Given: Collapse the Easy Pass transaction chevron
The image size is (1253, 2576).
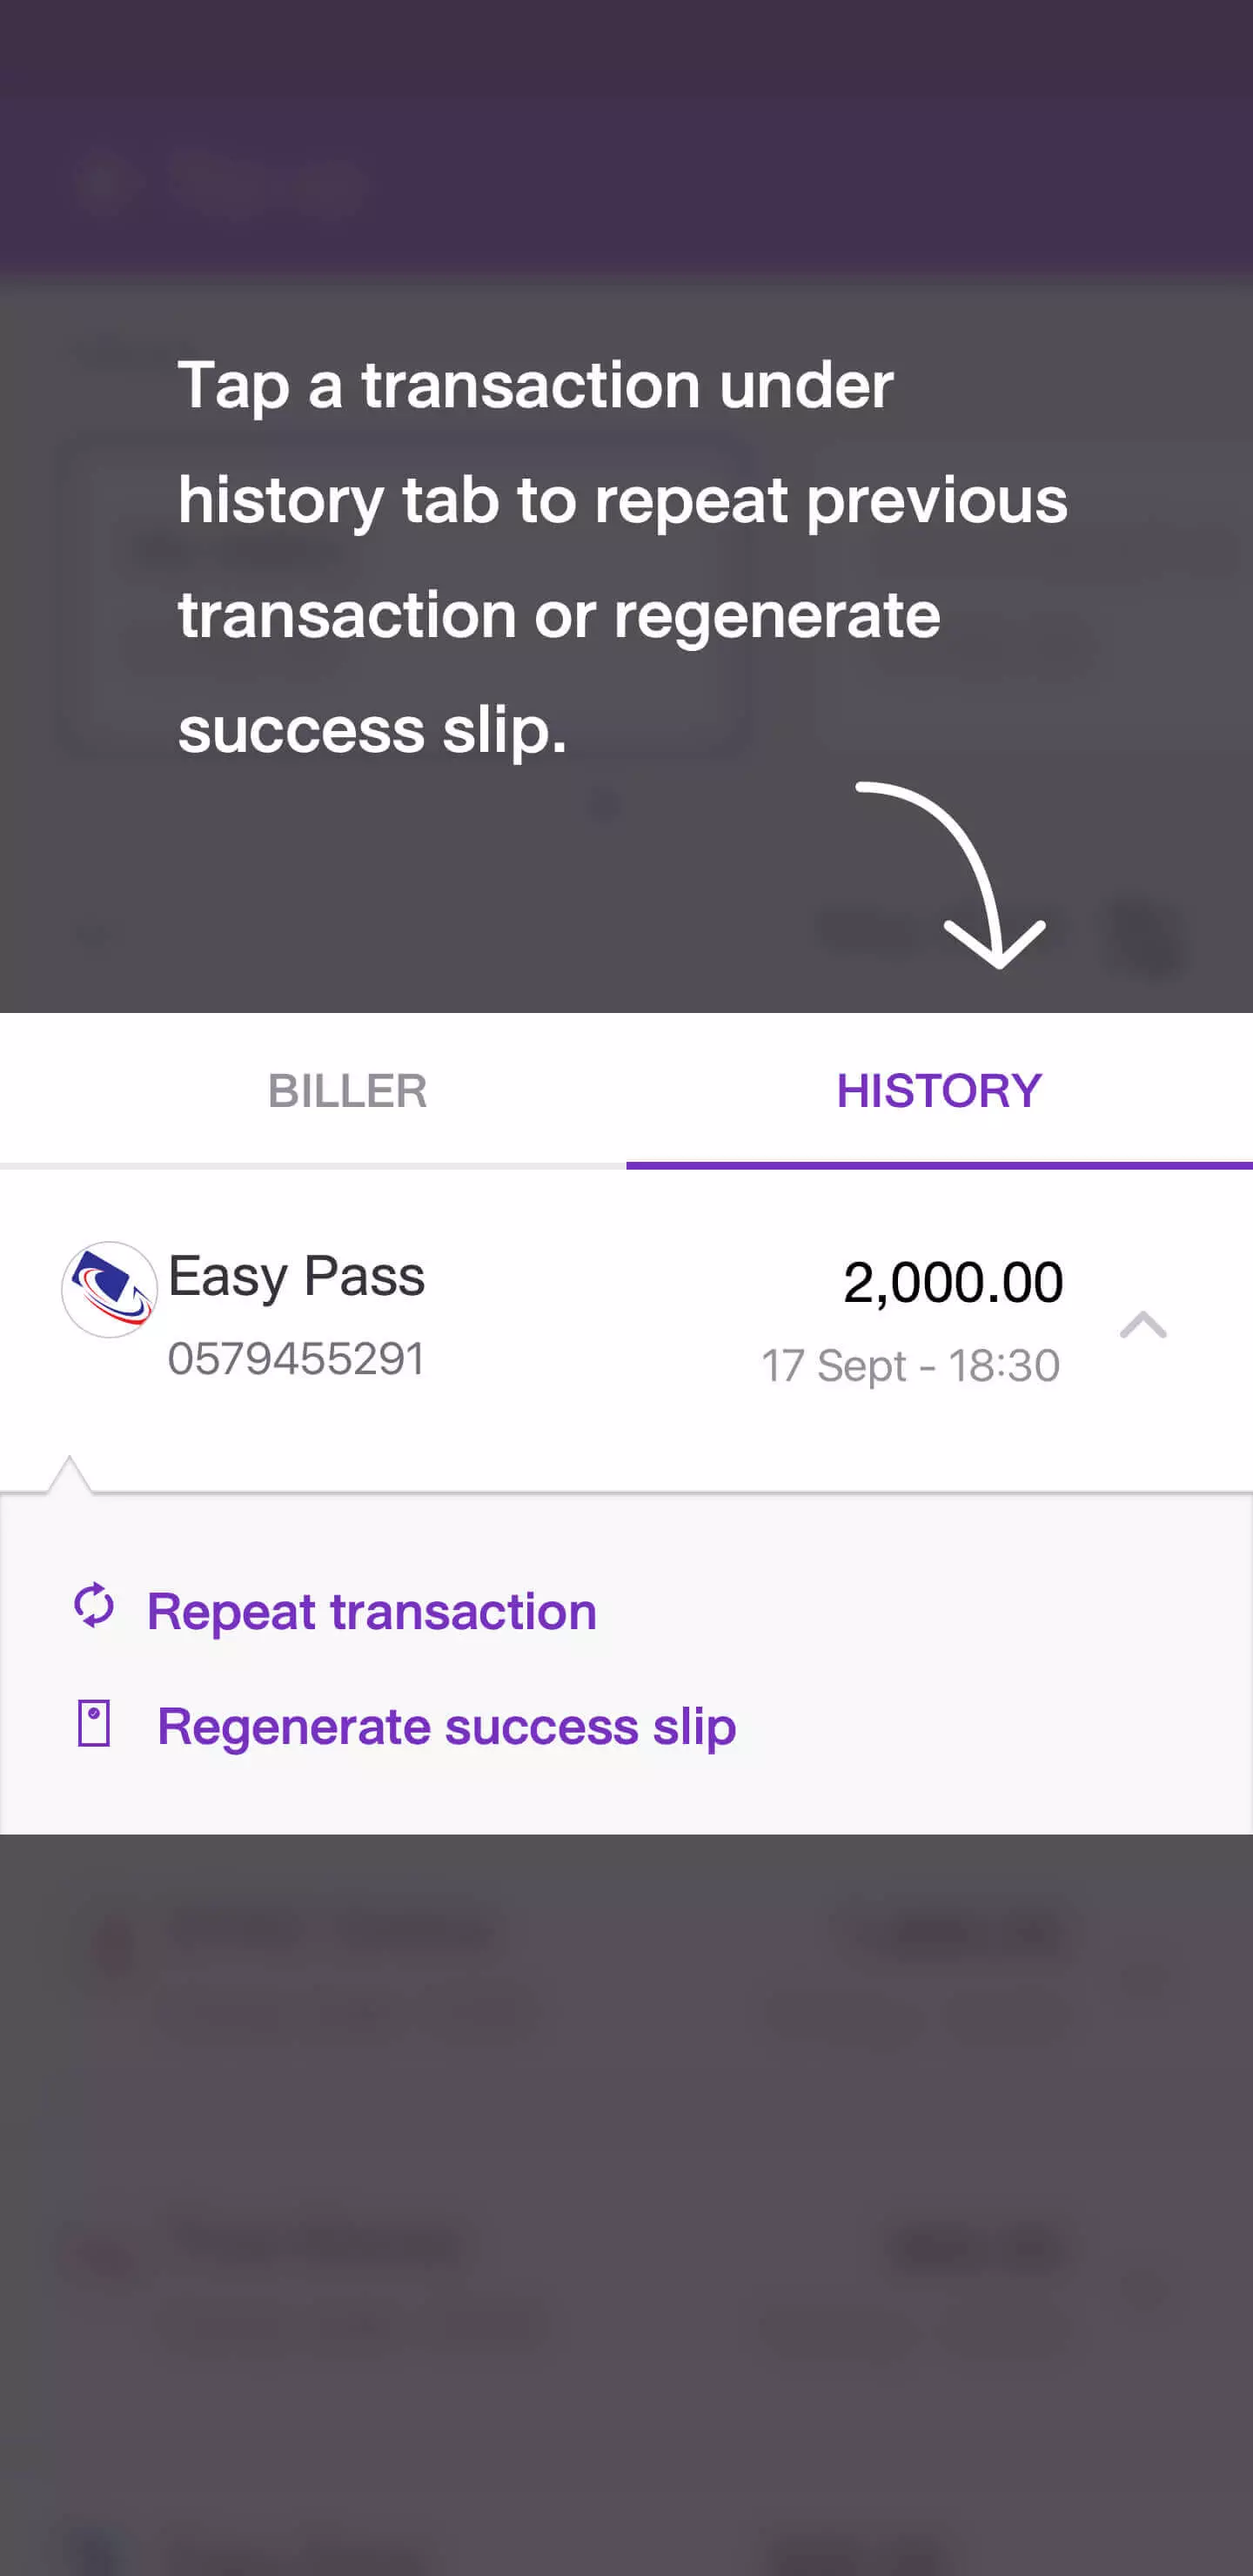Looking at the screenshot, I should [x=1143, y=1324].
